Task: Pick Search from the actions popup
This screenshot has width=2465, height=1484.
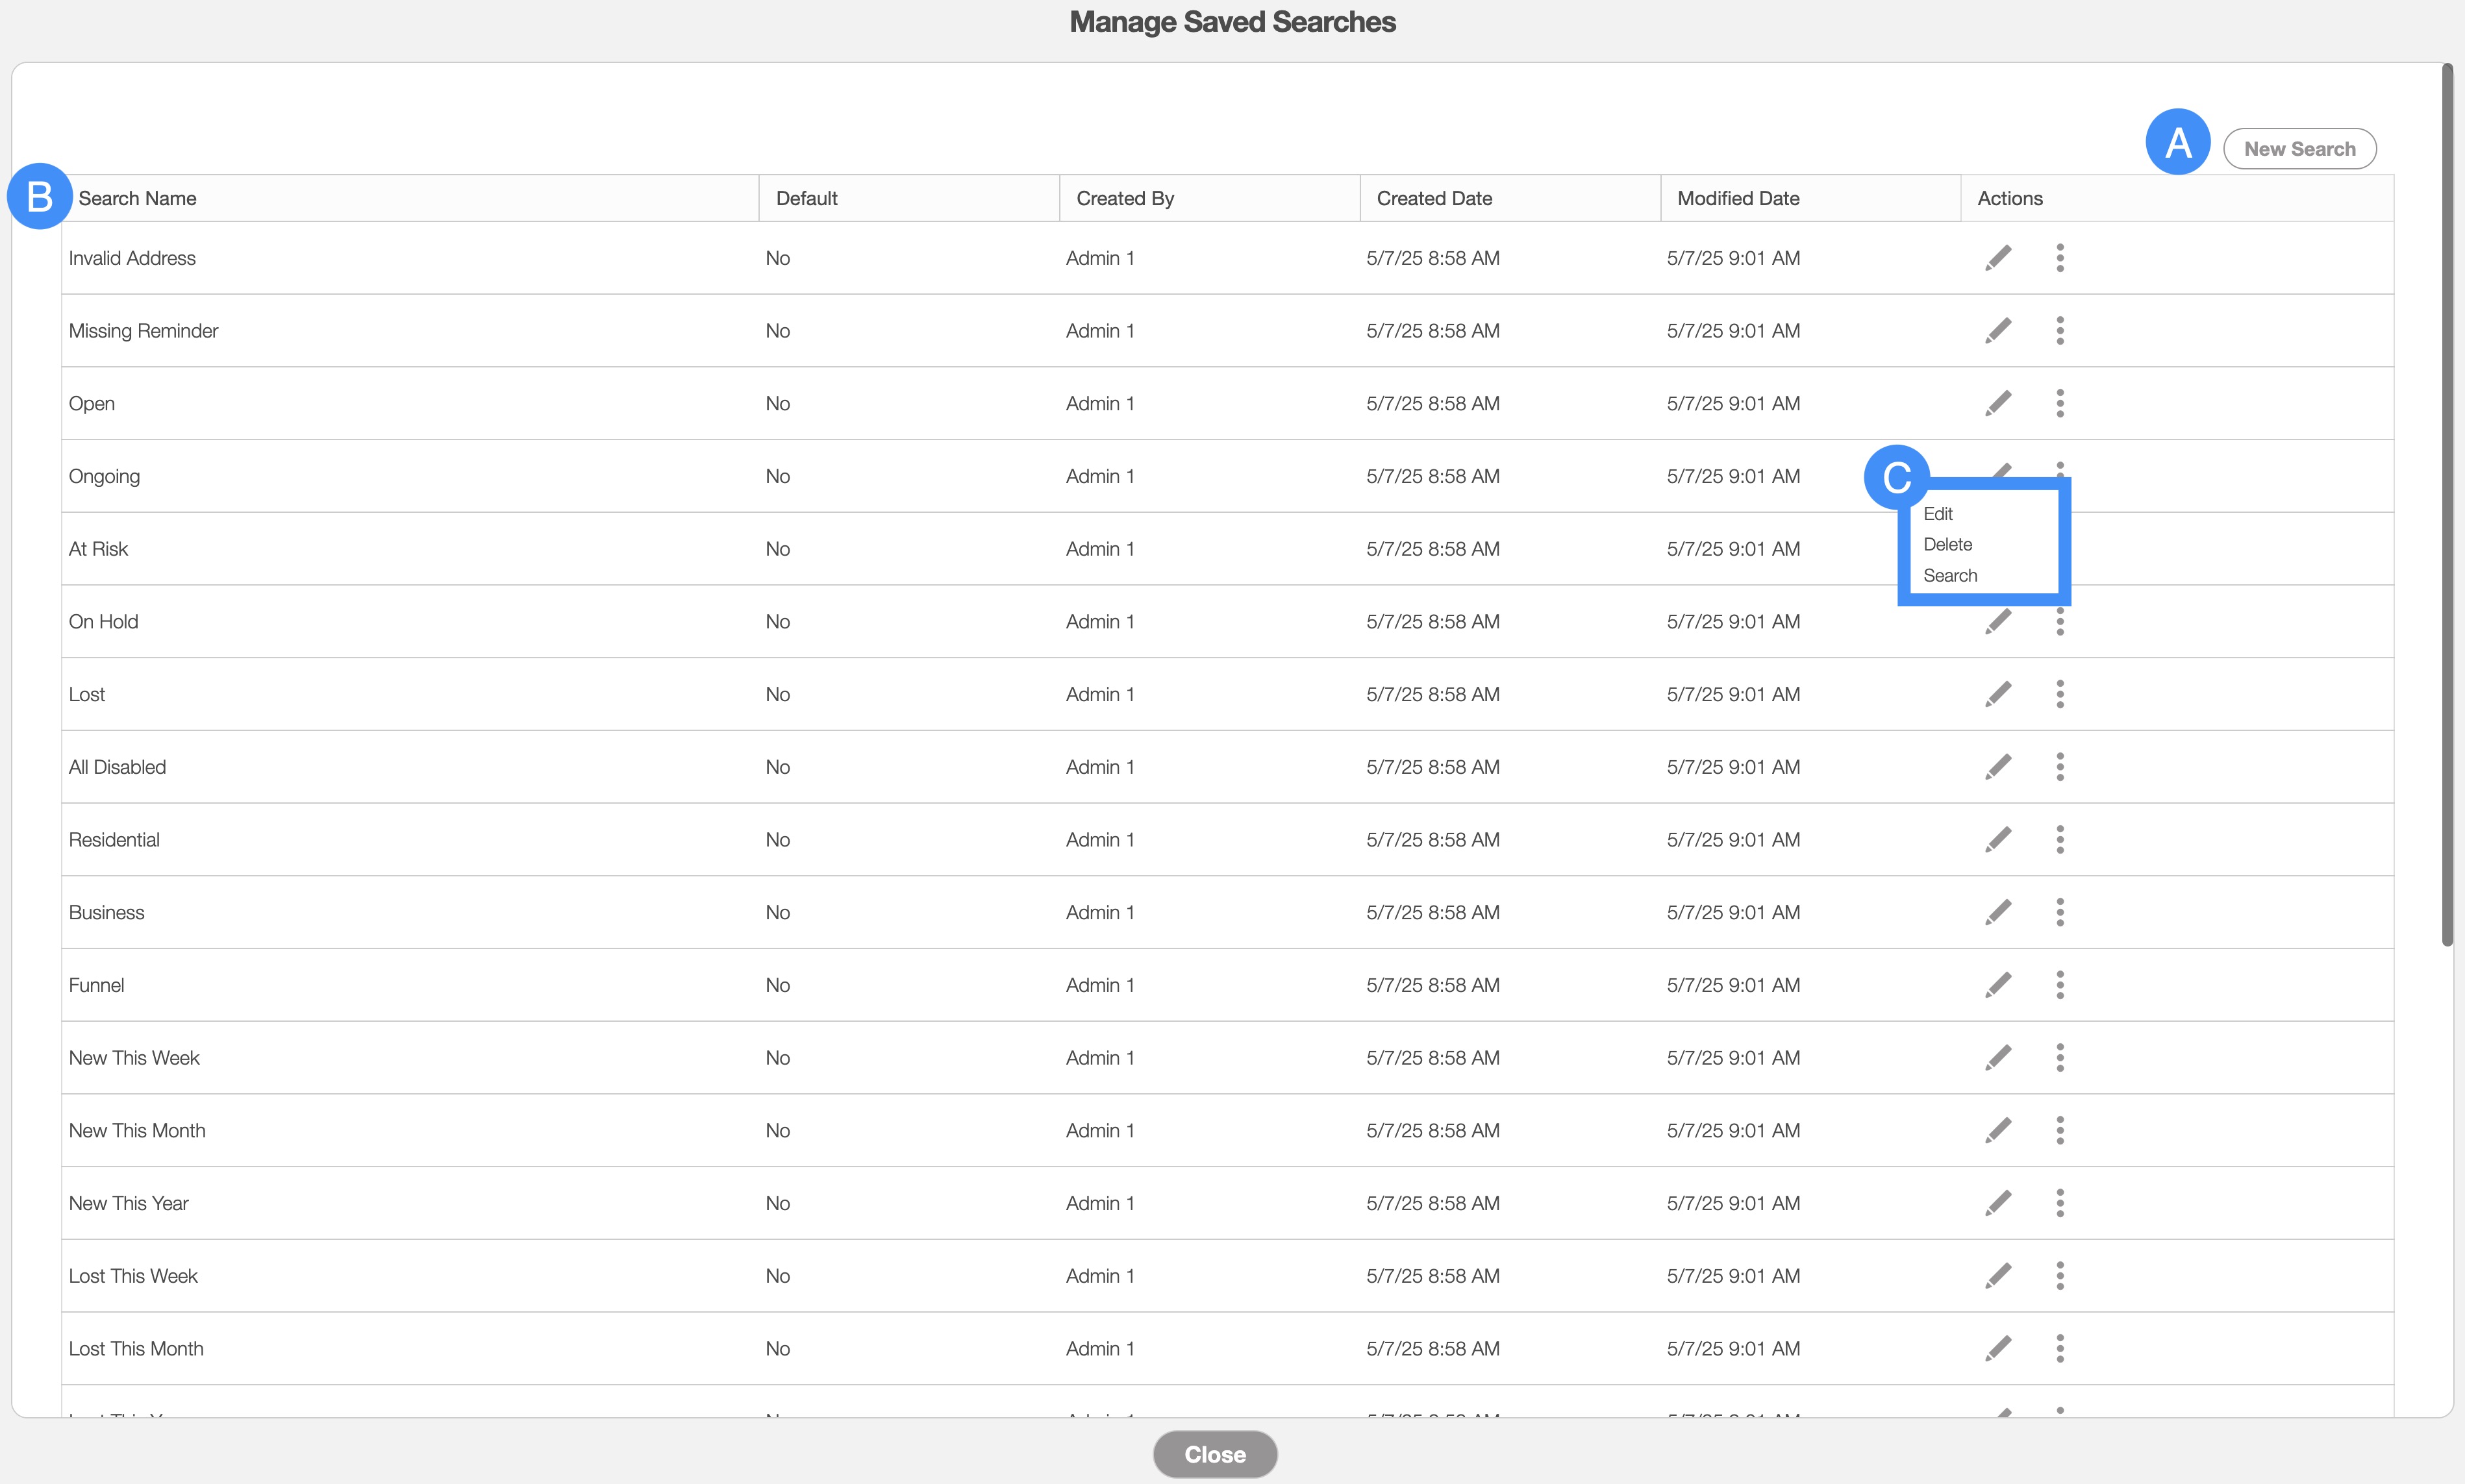Action: point(1950,576)
